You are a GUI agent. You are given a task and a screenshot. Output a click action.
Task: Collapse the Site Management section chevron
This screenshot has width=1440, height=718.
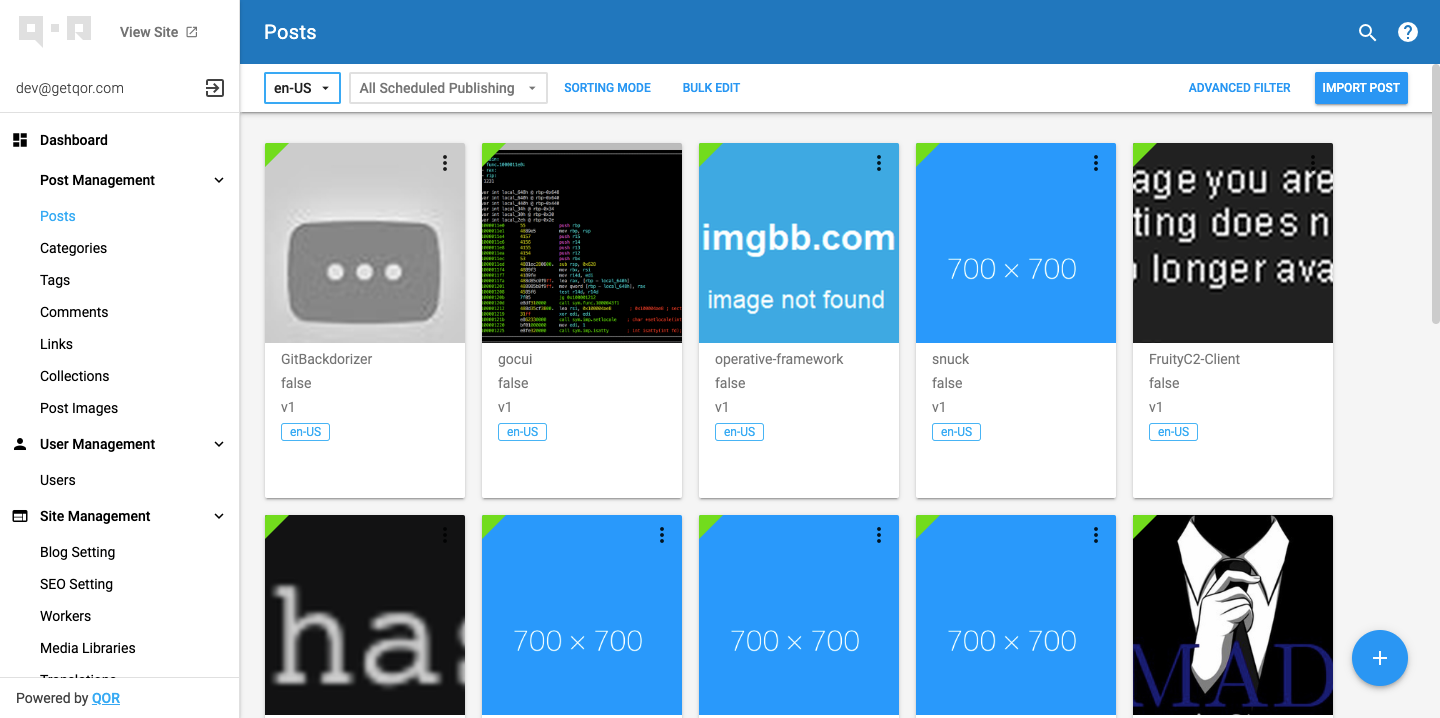pos(219,516)
